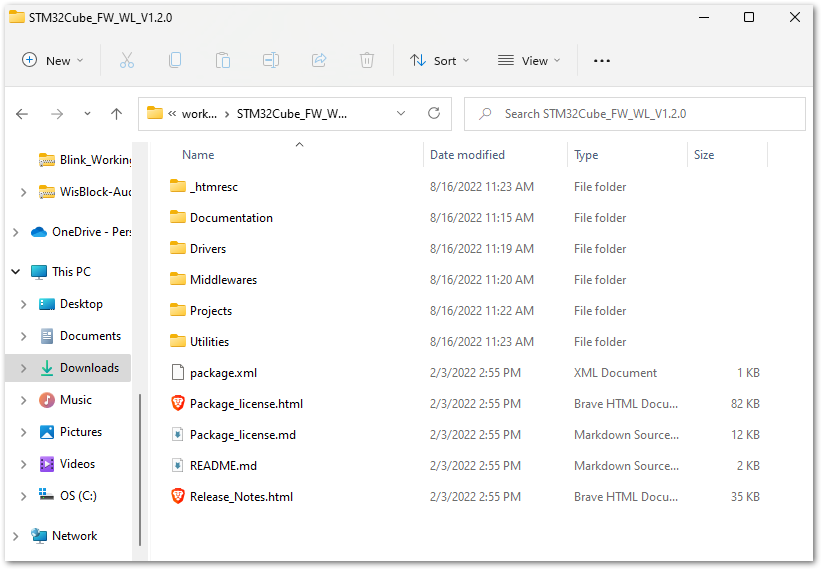
Task: Open address bar history dropdown
Action: point(401,113)
